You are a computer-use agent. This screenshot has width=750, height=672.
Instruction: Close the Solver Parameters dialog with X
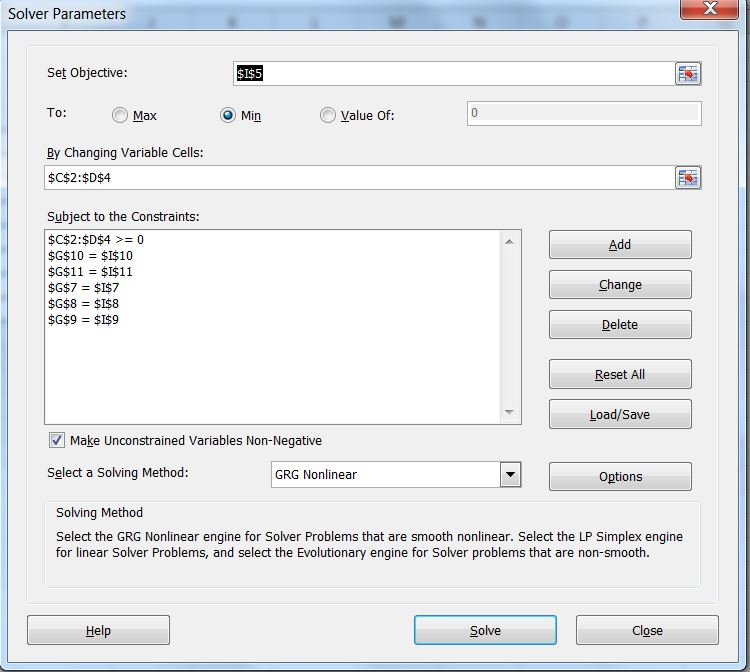710,9
